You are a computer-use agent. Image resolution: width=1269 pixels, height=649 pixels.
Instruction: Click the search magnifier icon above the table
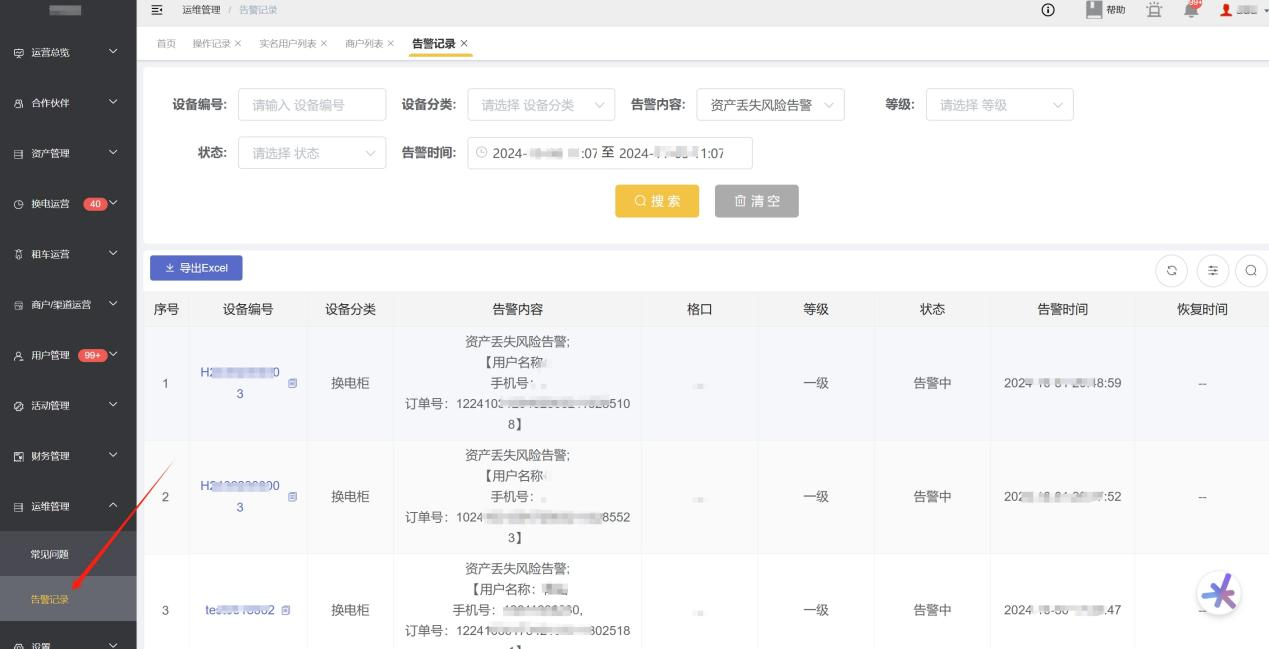coord(1250,270)
